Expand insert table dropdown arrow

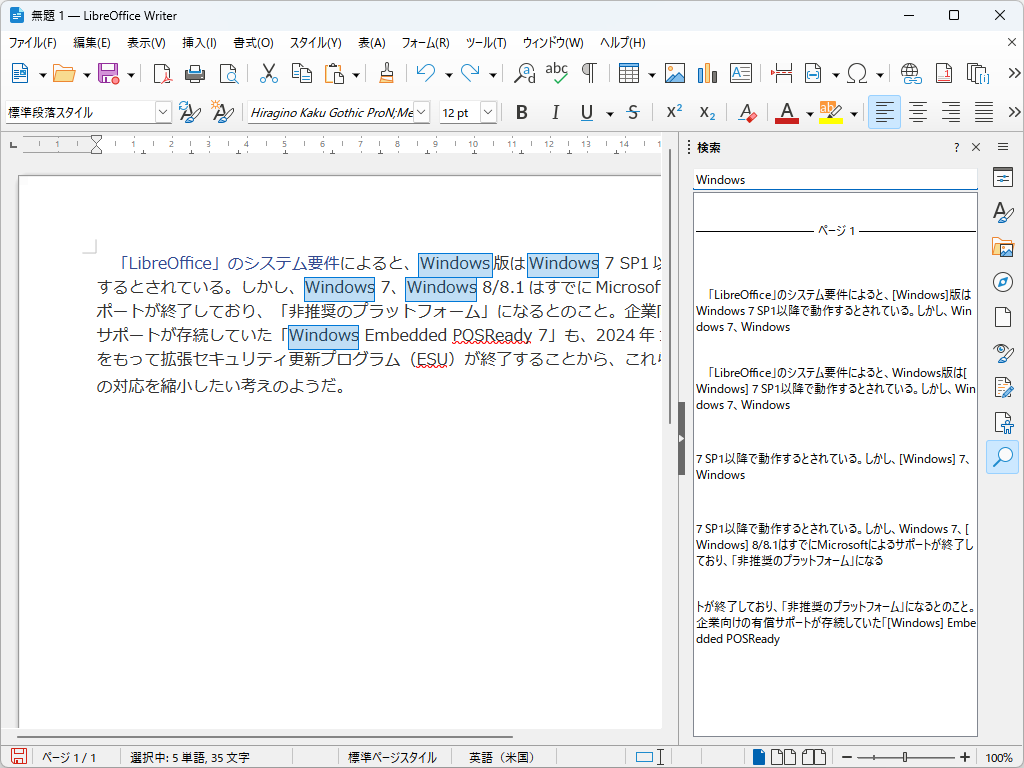pyautogui.click(x=651, y=74)
